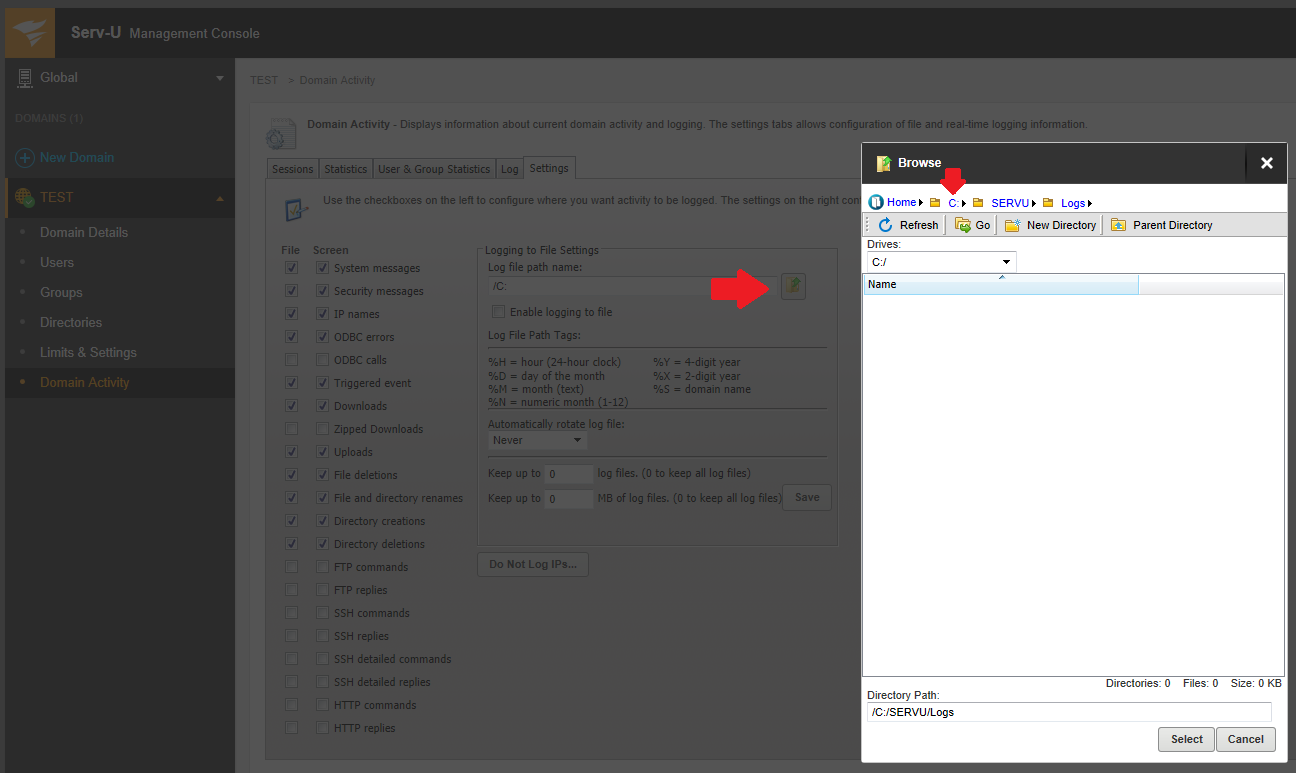Close the Browse dialog
The image size is (1296, 773).
click(x=1266, y=163)
